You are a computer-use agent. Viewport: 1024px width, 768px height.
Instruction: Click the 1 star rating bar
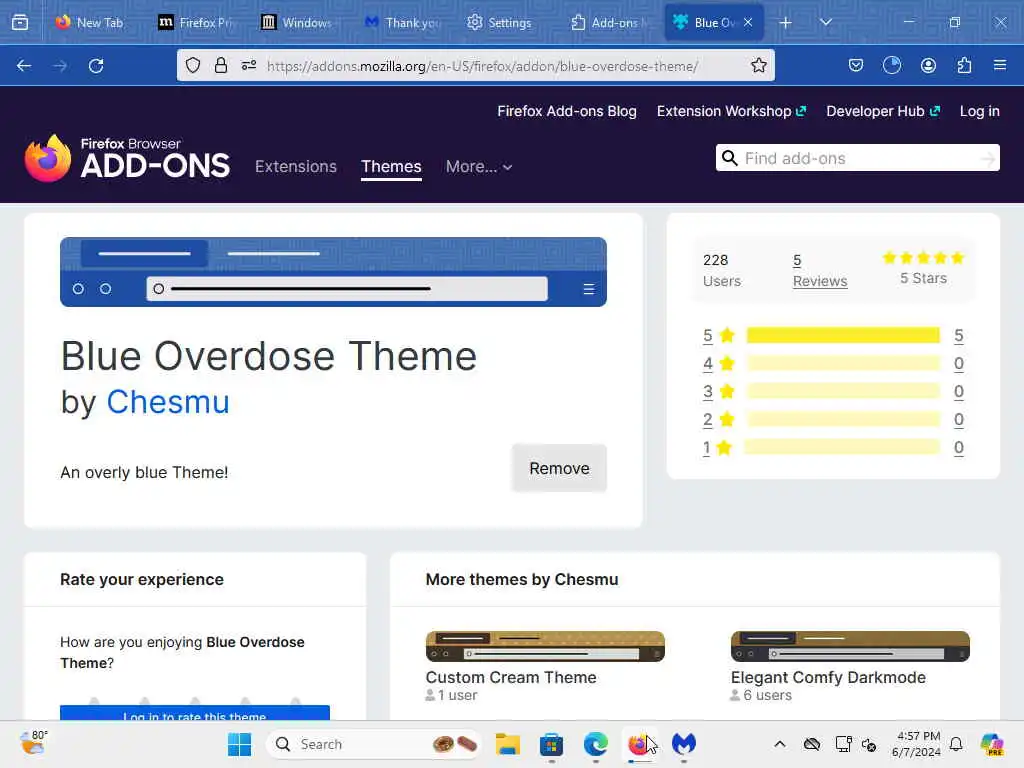click(842, 447)
